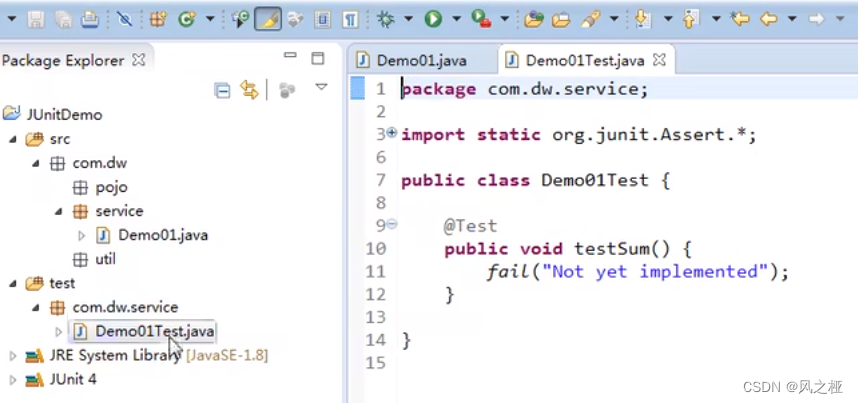Click line number 15 in the gutter

pos(376,362)
